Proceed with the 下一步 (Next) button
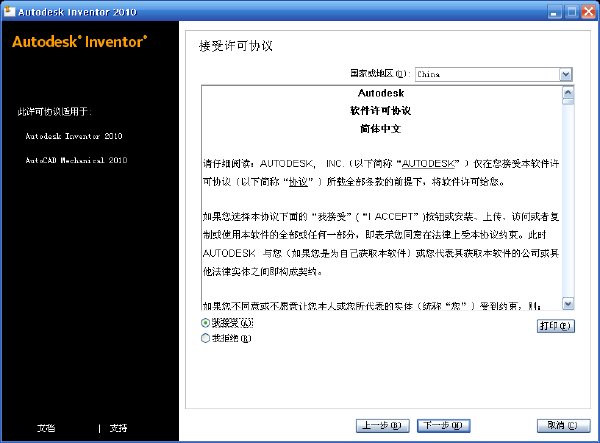Image resolution: width=600 pixels, height=443 pixels. (443, 425)
